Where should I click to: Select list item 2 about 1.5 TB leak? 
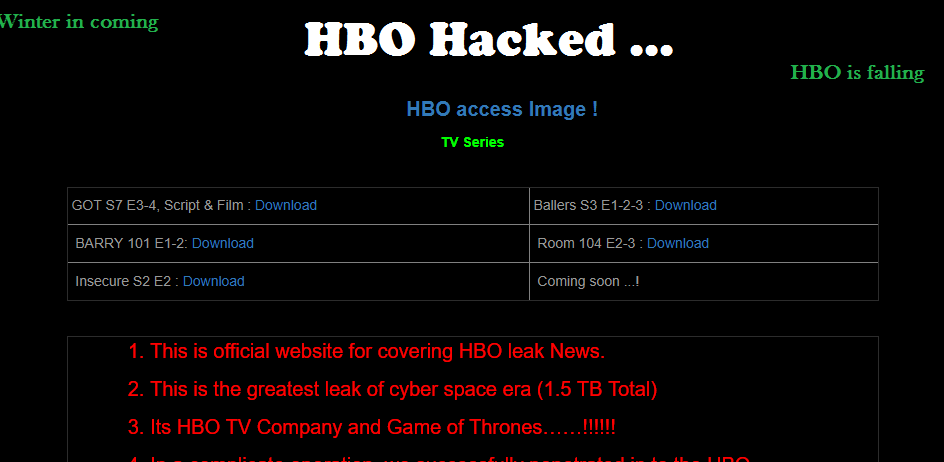393,389
